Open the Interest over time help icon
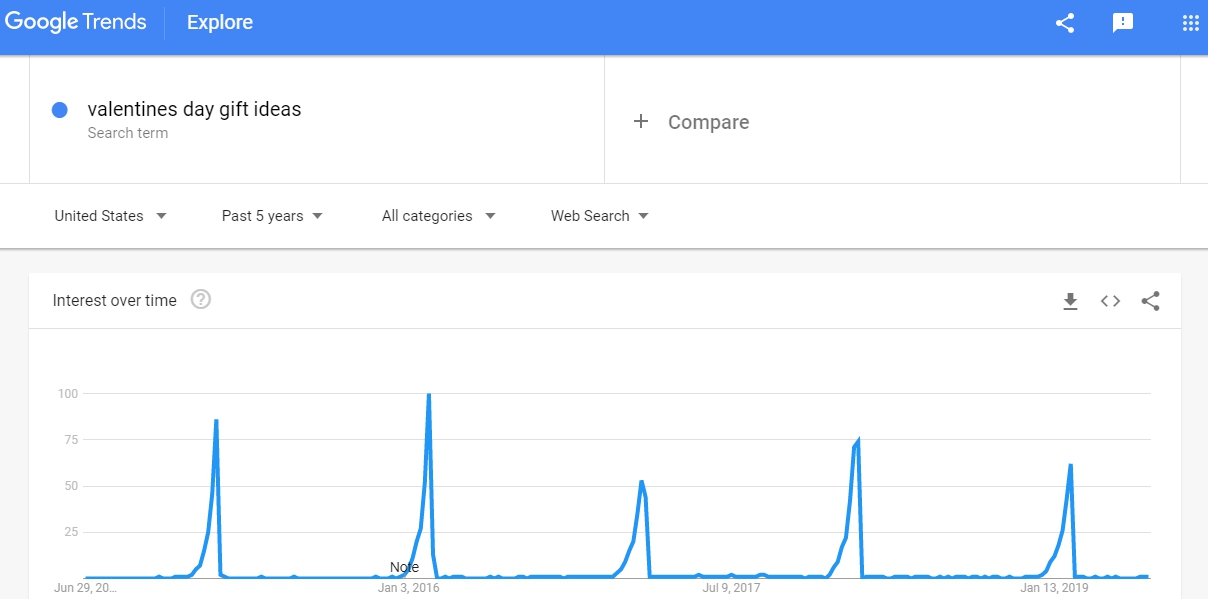The width and height of the screenshot is (1208, 599). (201, 299)
